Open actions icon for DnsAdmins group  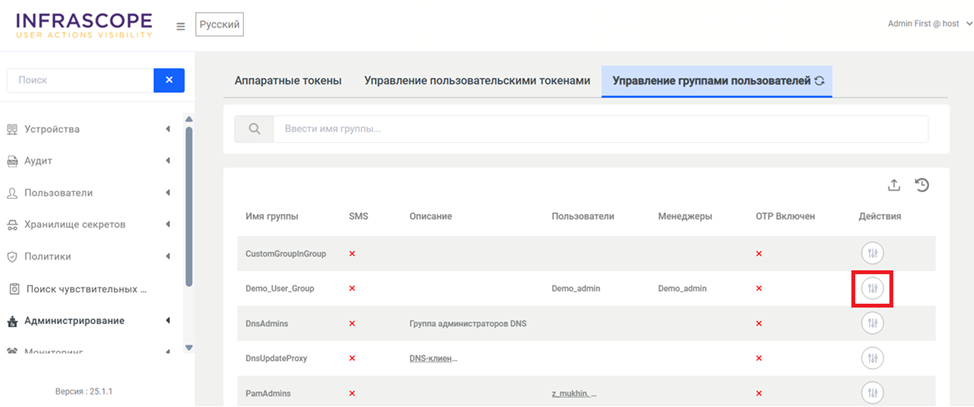pyautogui.click(x=872, y=323)
